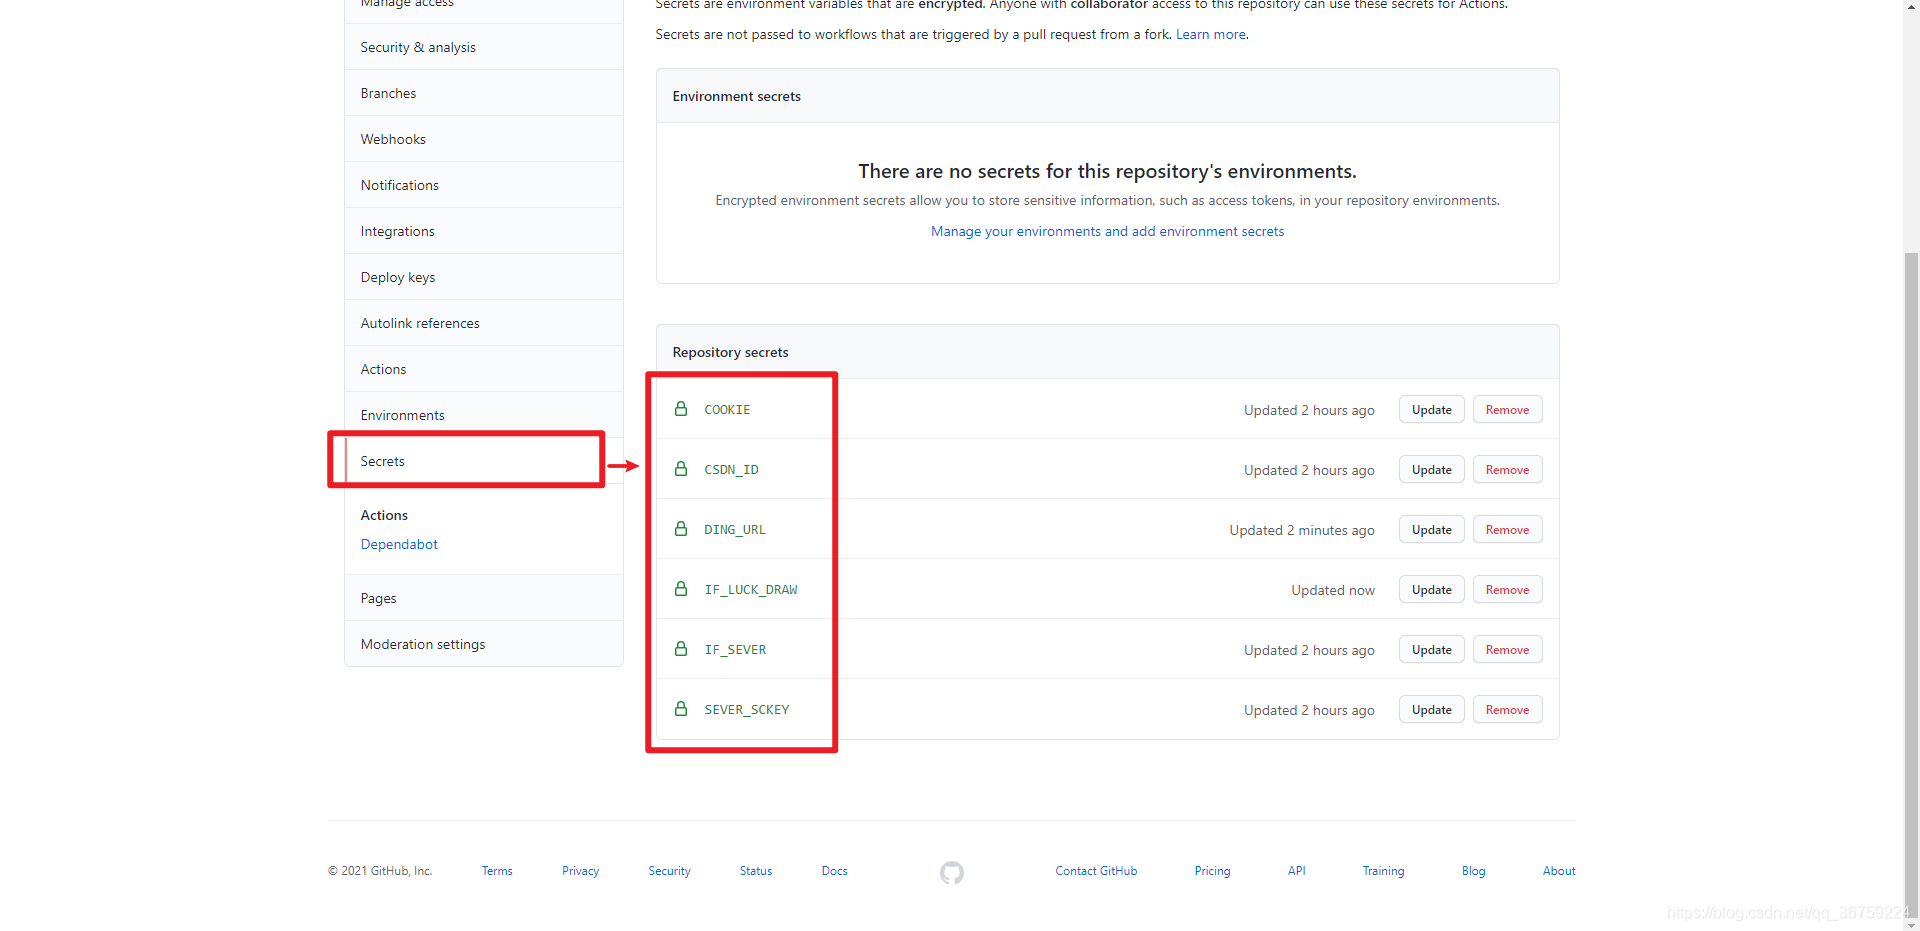1920x931 pixels.
Task: Update the CSDN_ID secret
Action: click(x=1431, y=470)
